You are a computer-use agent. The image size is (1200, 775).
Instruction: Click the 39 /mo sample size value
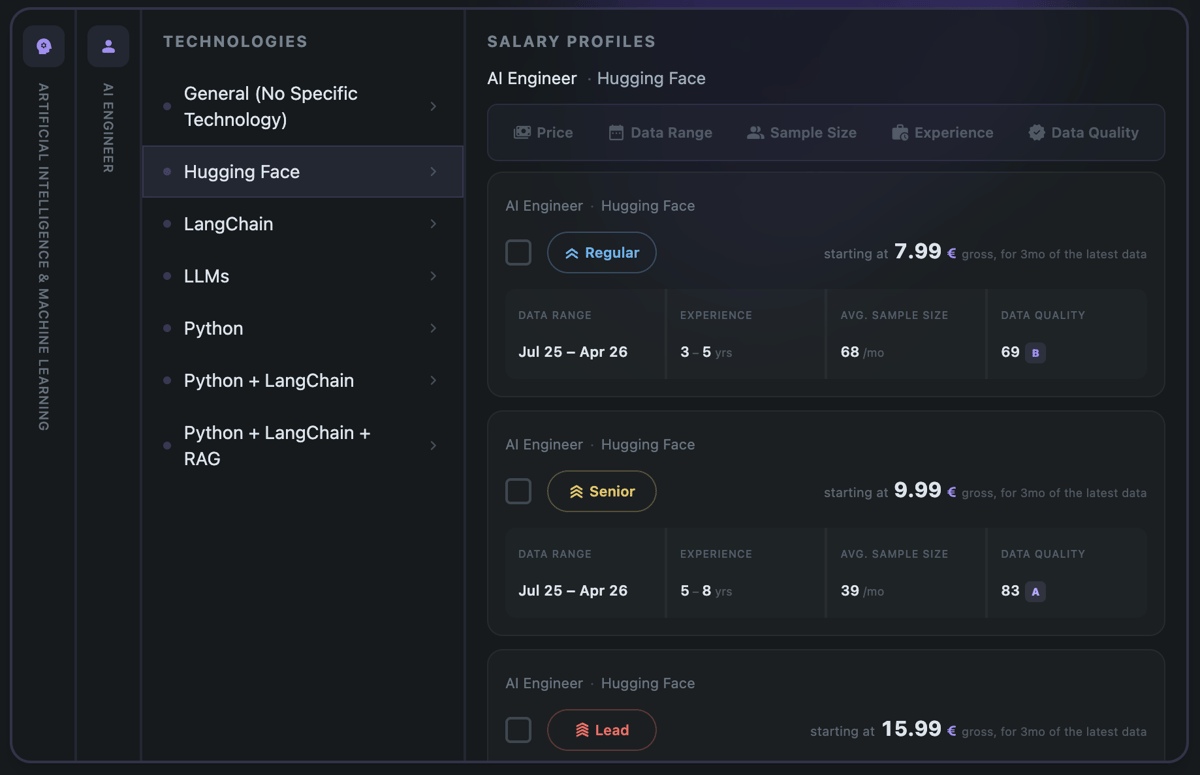pos(862,591)
